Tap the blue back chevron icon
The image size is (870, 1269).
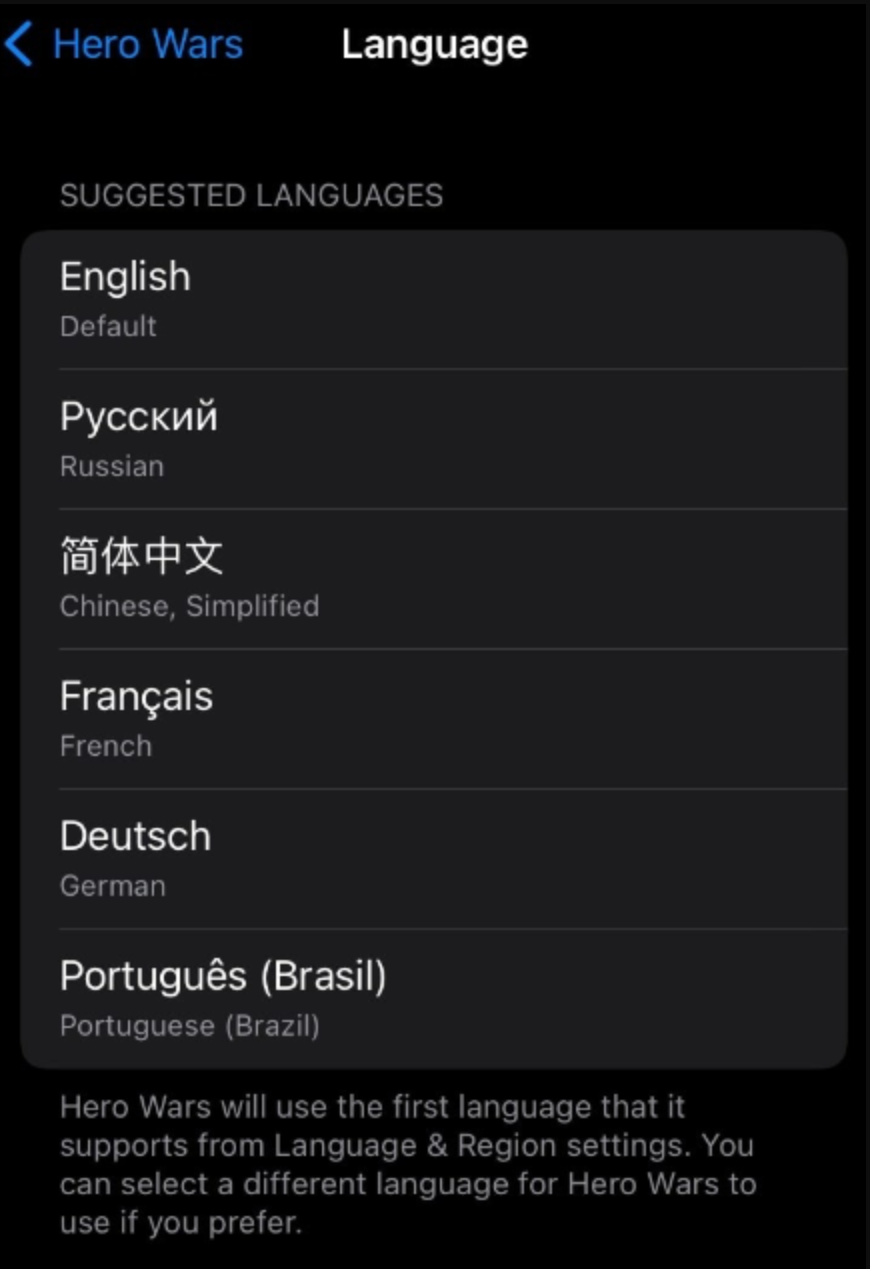point(20,45)
